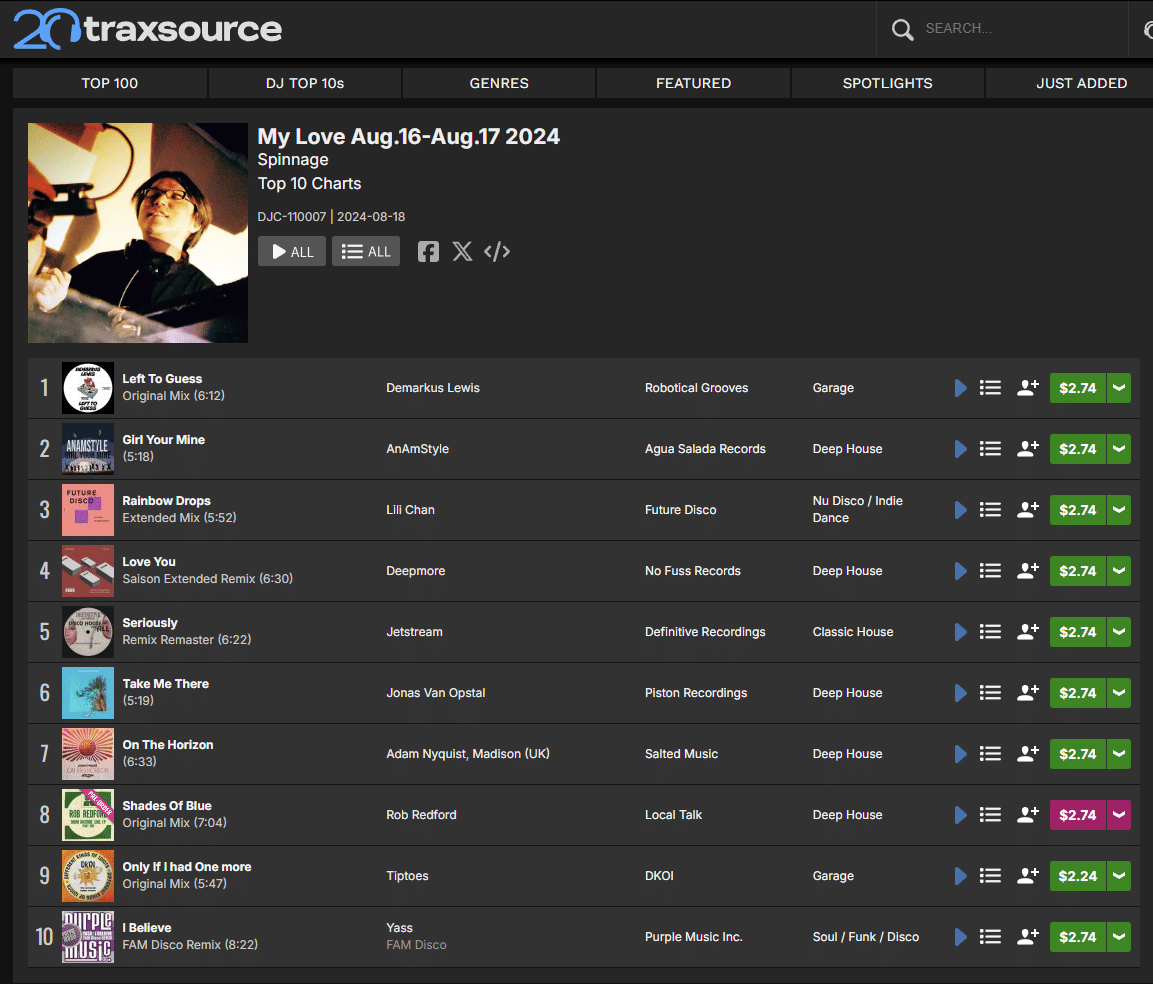Open Future Disco cover art thumbnail
1153x984 pixels.
88,510
